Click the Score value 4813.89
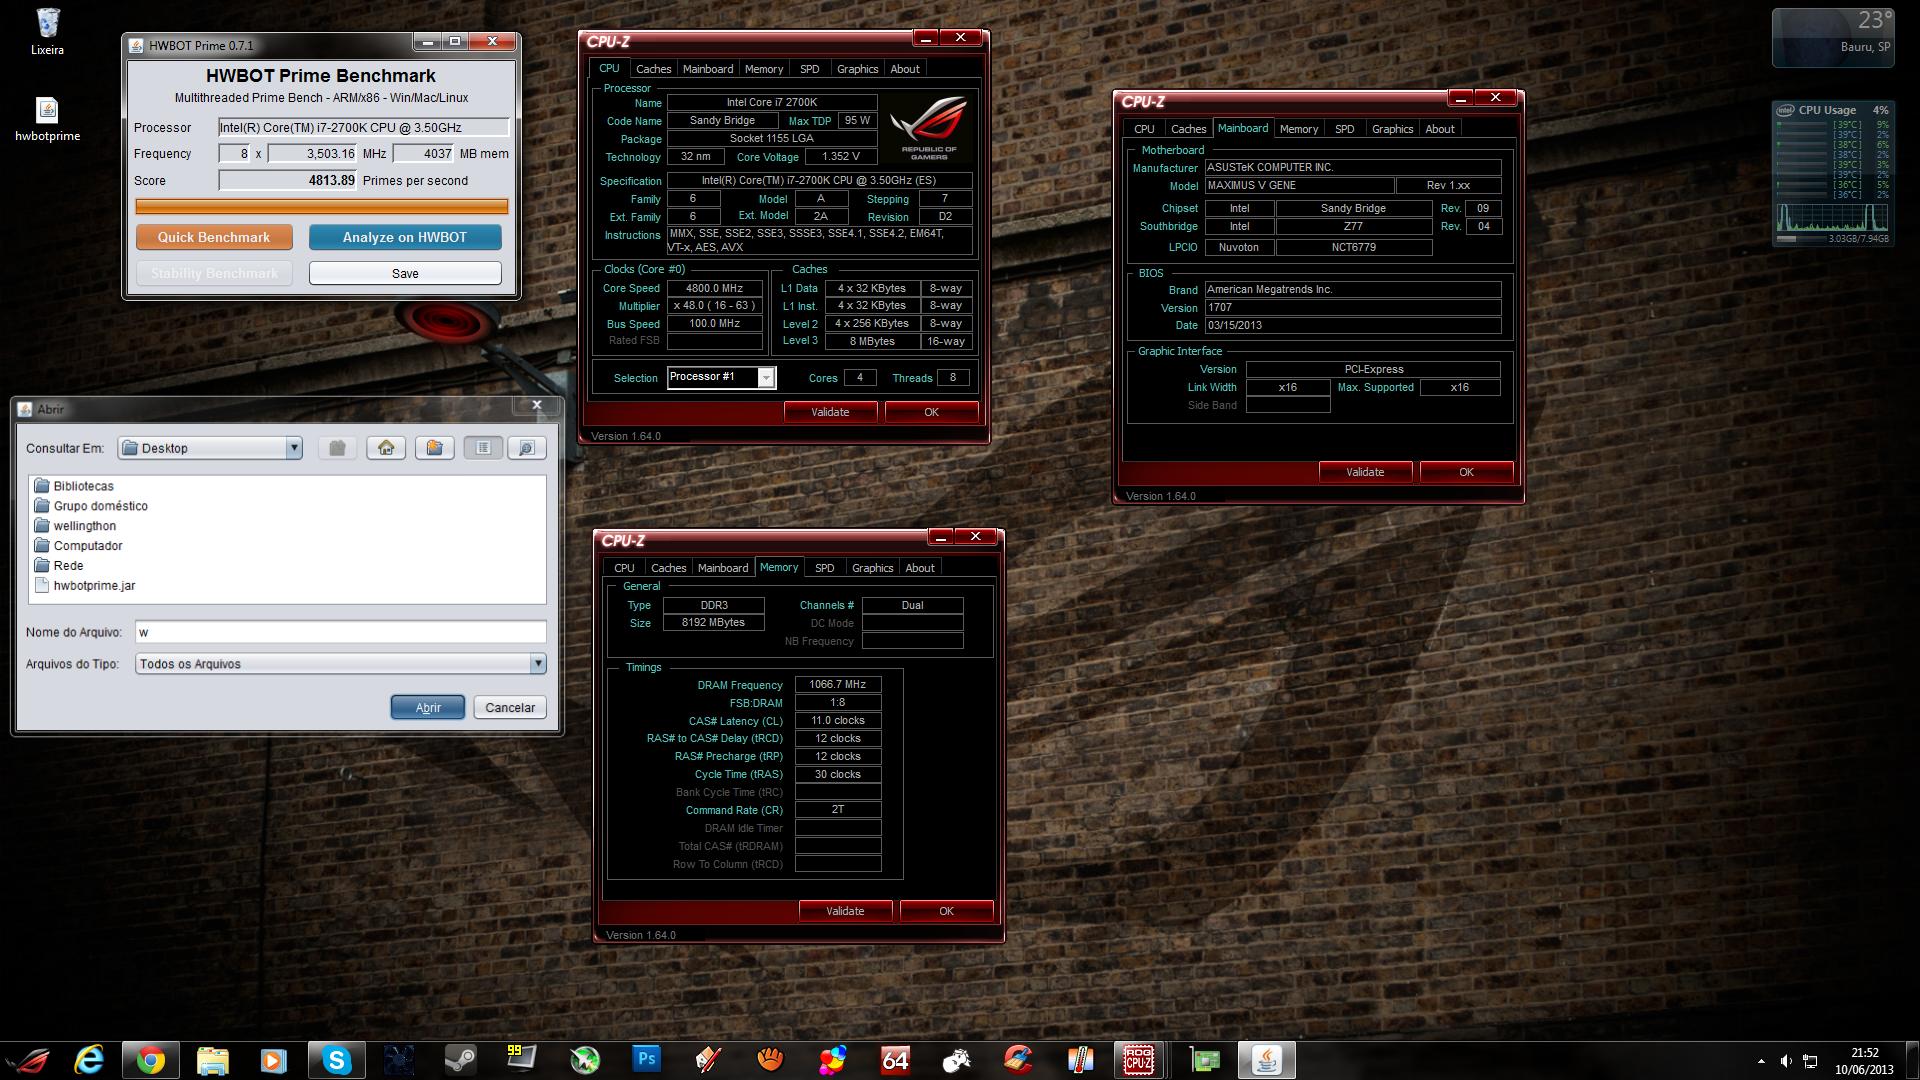 point(288,181)
